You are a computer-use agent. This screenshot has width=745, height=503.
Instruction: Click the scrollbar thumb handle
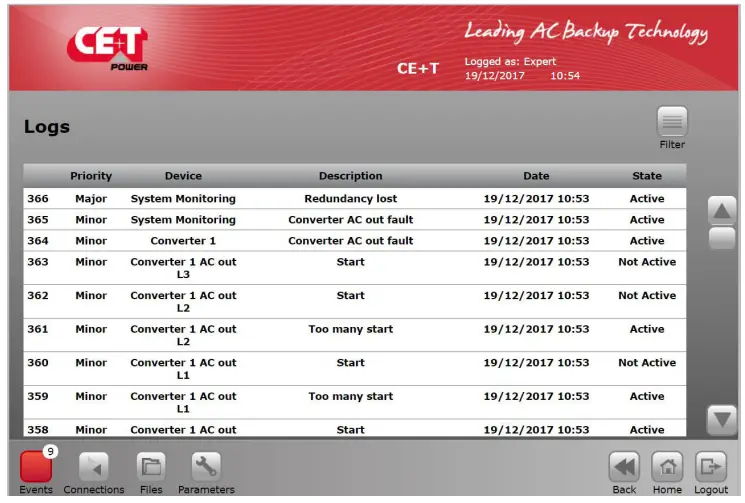tap(722, 238)
